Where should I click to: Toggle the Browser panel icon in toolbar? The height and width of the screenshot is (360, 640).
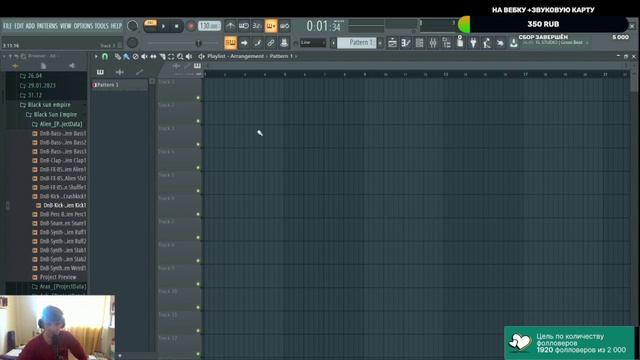(x=447, y=42)
